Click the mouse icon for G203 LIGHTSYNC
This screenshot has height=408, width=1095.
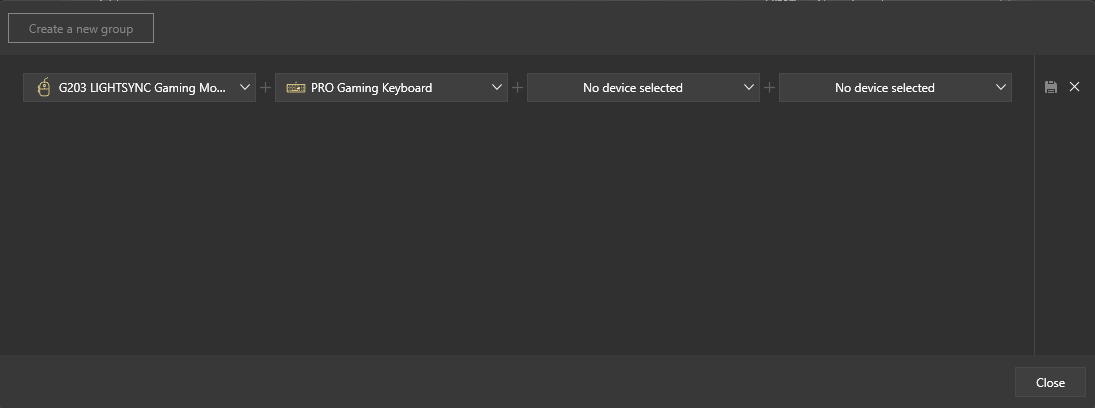(x=43, y=88)
